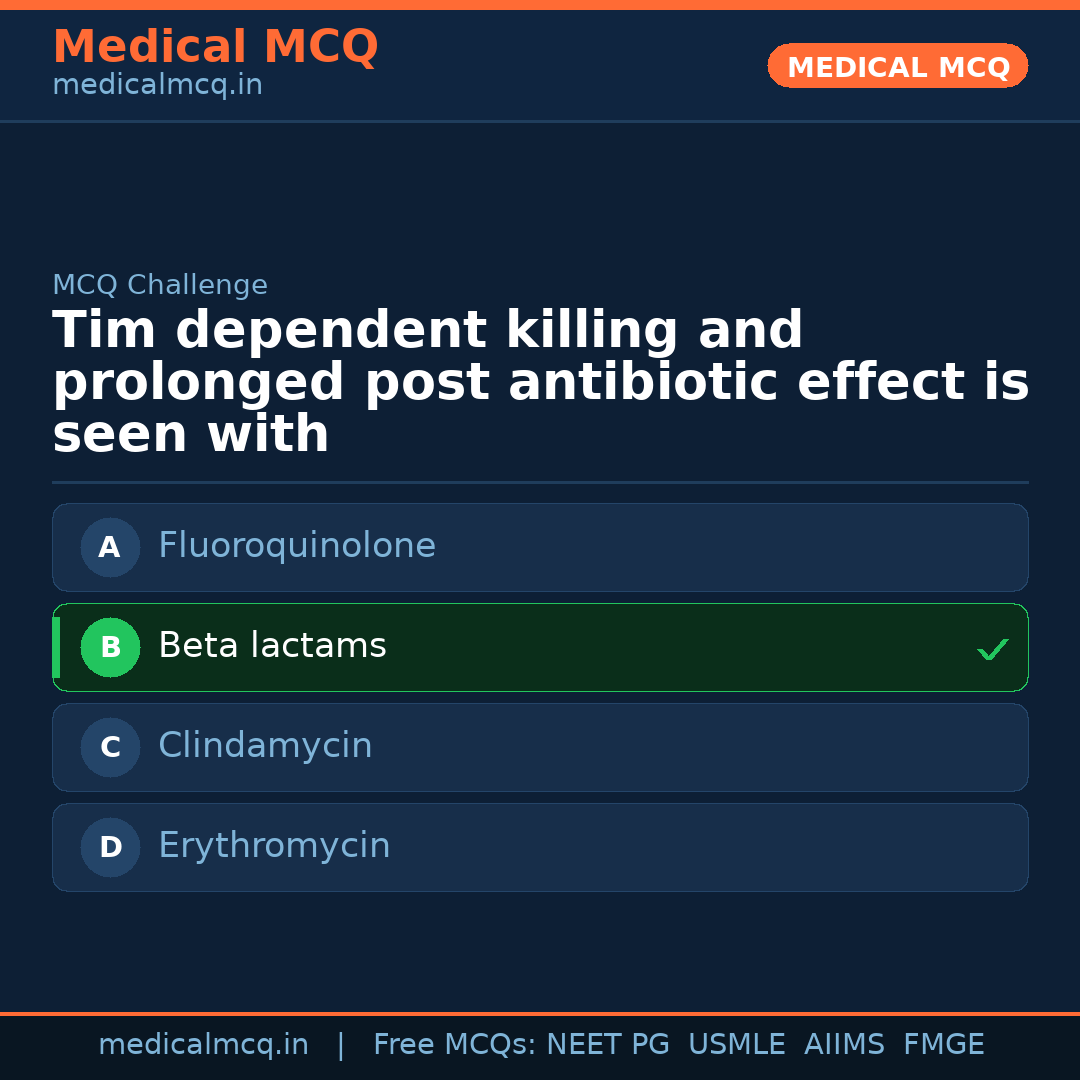Click FMGE in the footer

pyautogui.click(x=944, y=1045)
